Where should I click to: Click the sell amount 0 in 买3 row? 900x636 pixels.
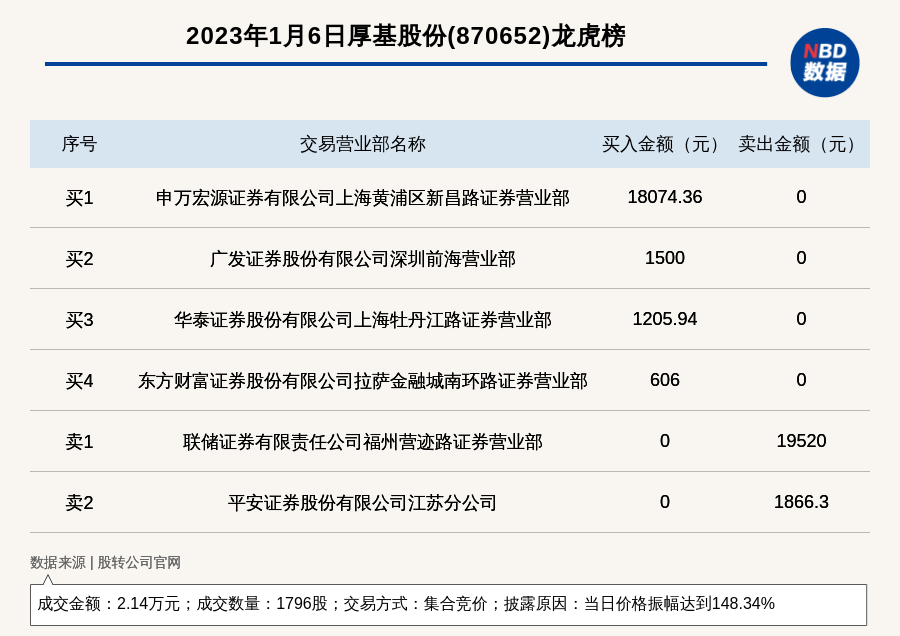coord(801,319)
